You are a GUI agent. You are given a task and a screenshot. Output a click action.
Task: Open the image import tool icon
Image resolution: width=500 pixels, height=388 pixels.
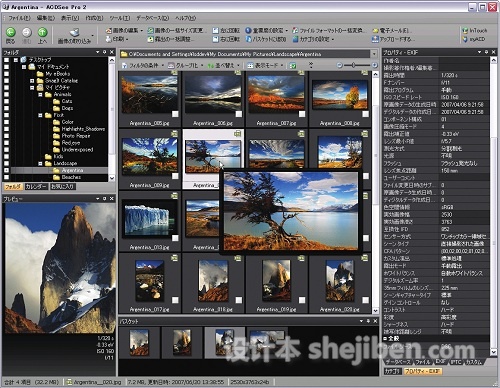(74, 32)
